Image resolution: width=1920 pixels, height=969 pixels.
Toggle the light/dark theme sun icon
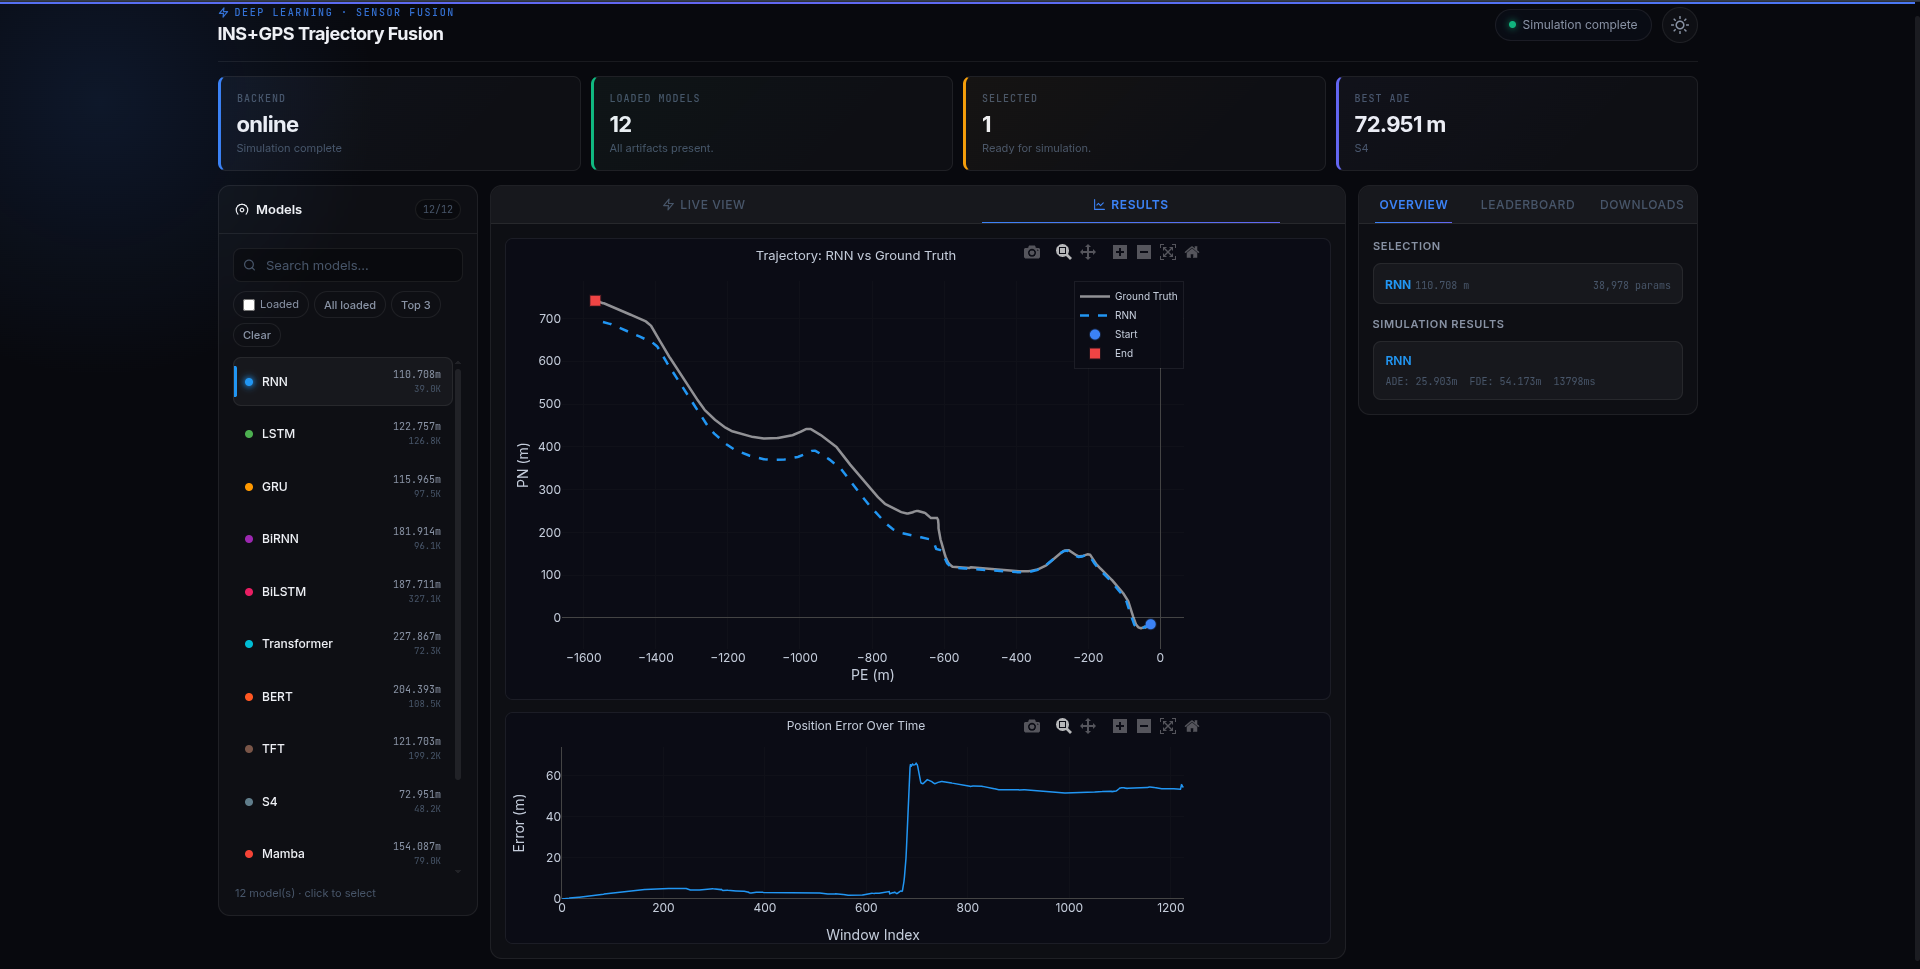tap(1679, 25)
